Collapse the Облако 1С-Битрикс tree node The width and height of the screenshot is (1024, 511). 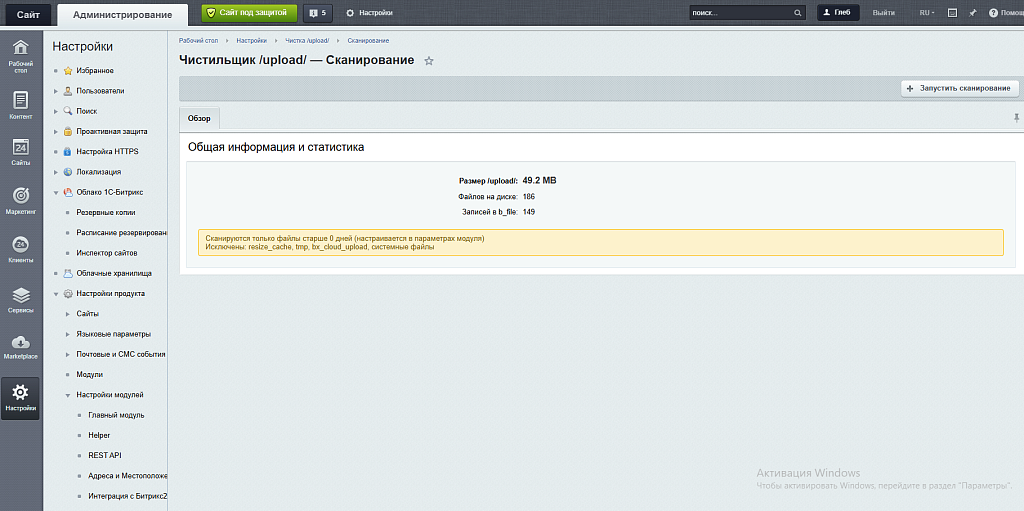point(56,192)
